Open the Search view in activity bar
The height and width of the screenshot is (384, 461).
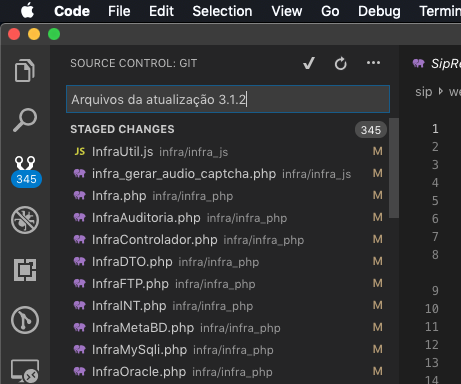coord(25,120)
